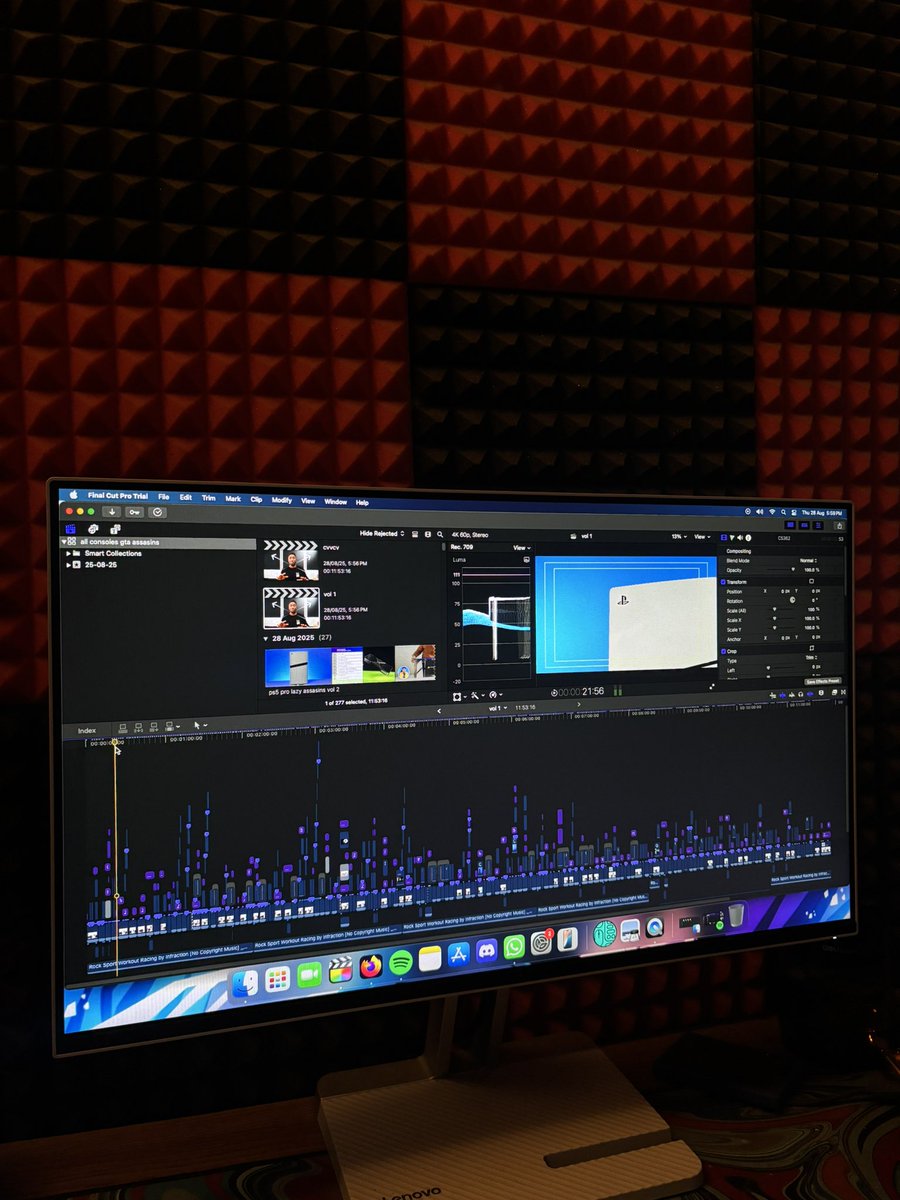Open the viewer zoom 13% dropdown
This screenshot has height=1200, width=900.
click(x=678, y=536)
